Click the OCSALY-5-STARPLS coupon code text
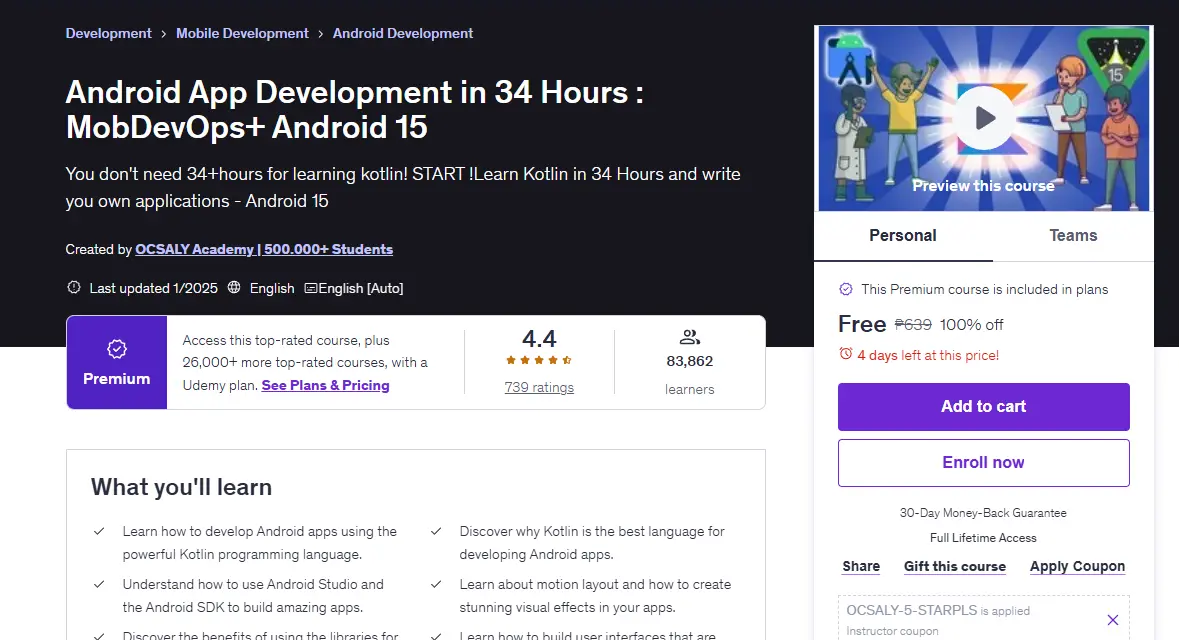1179x640 pixels. [911, 611]
